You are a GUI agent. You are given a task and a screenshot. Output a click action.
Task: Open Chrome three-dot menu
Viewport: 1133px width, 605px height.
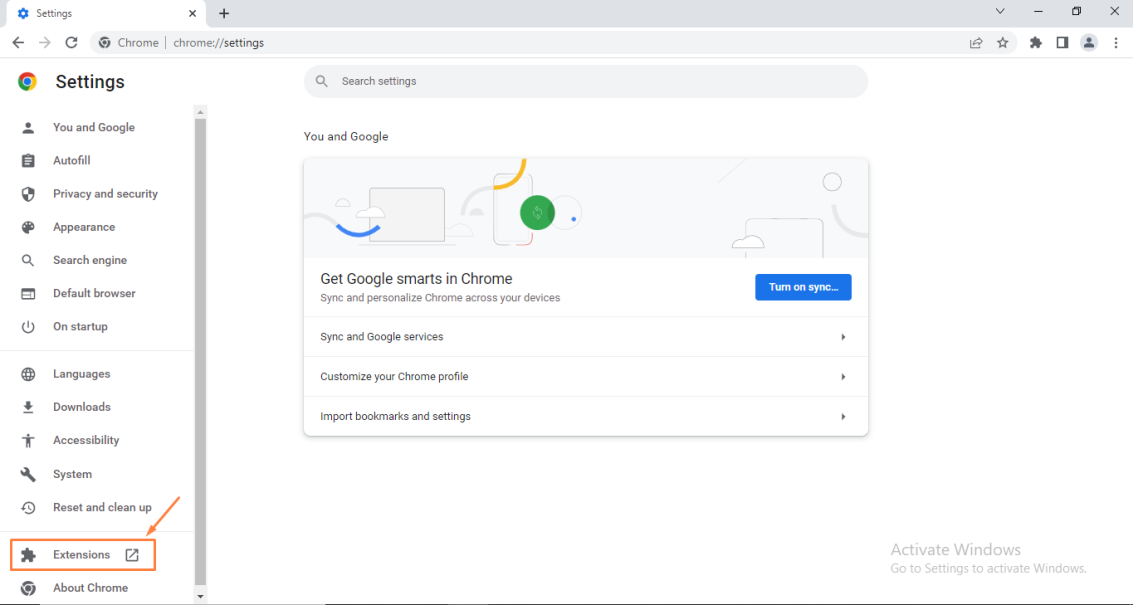(x=1116, y=43)
